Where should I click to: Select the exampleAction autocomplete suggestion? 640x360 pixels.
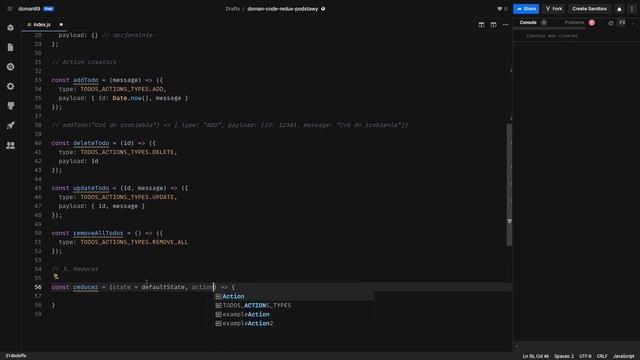pyautogui.click(x=294, y=314)
